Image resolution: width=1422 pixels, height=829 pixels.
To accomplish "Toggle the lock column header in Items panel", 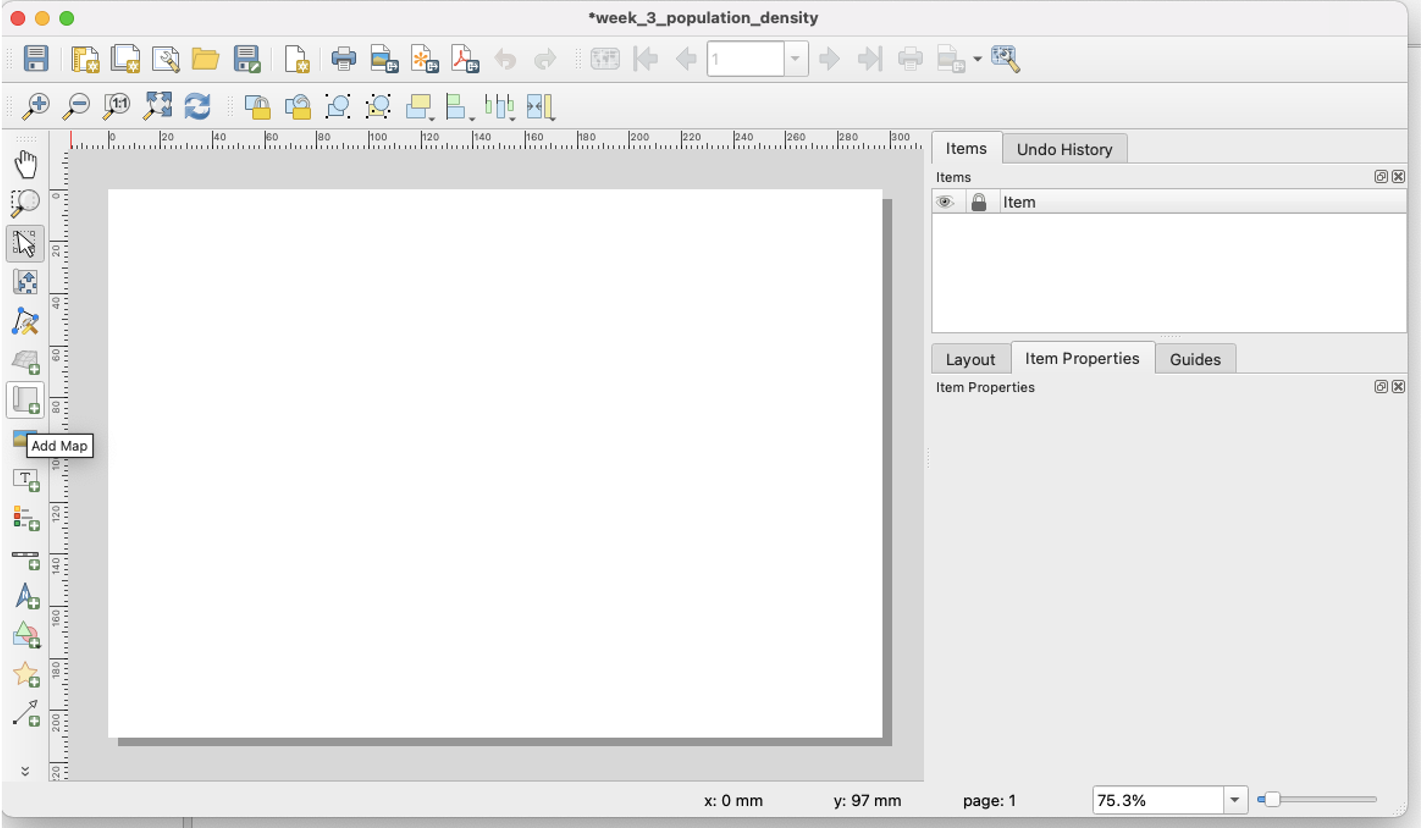I will coord(978,201).
